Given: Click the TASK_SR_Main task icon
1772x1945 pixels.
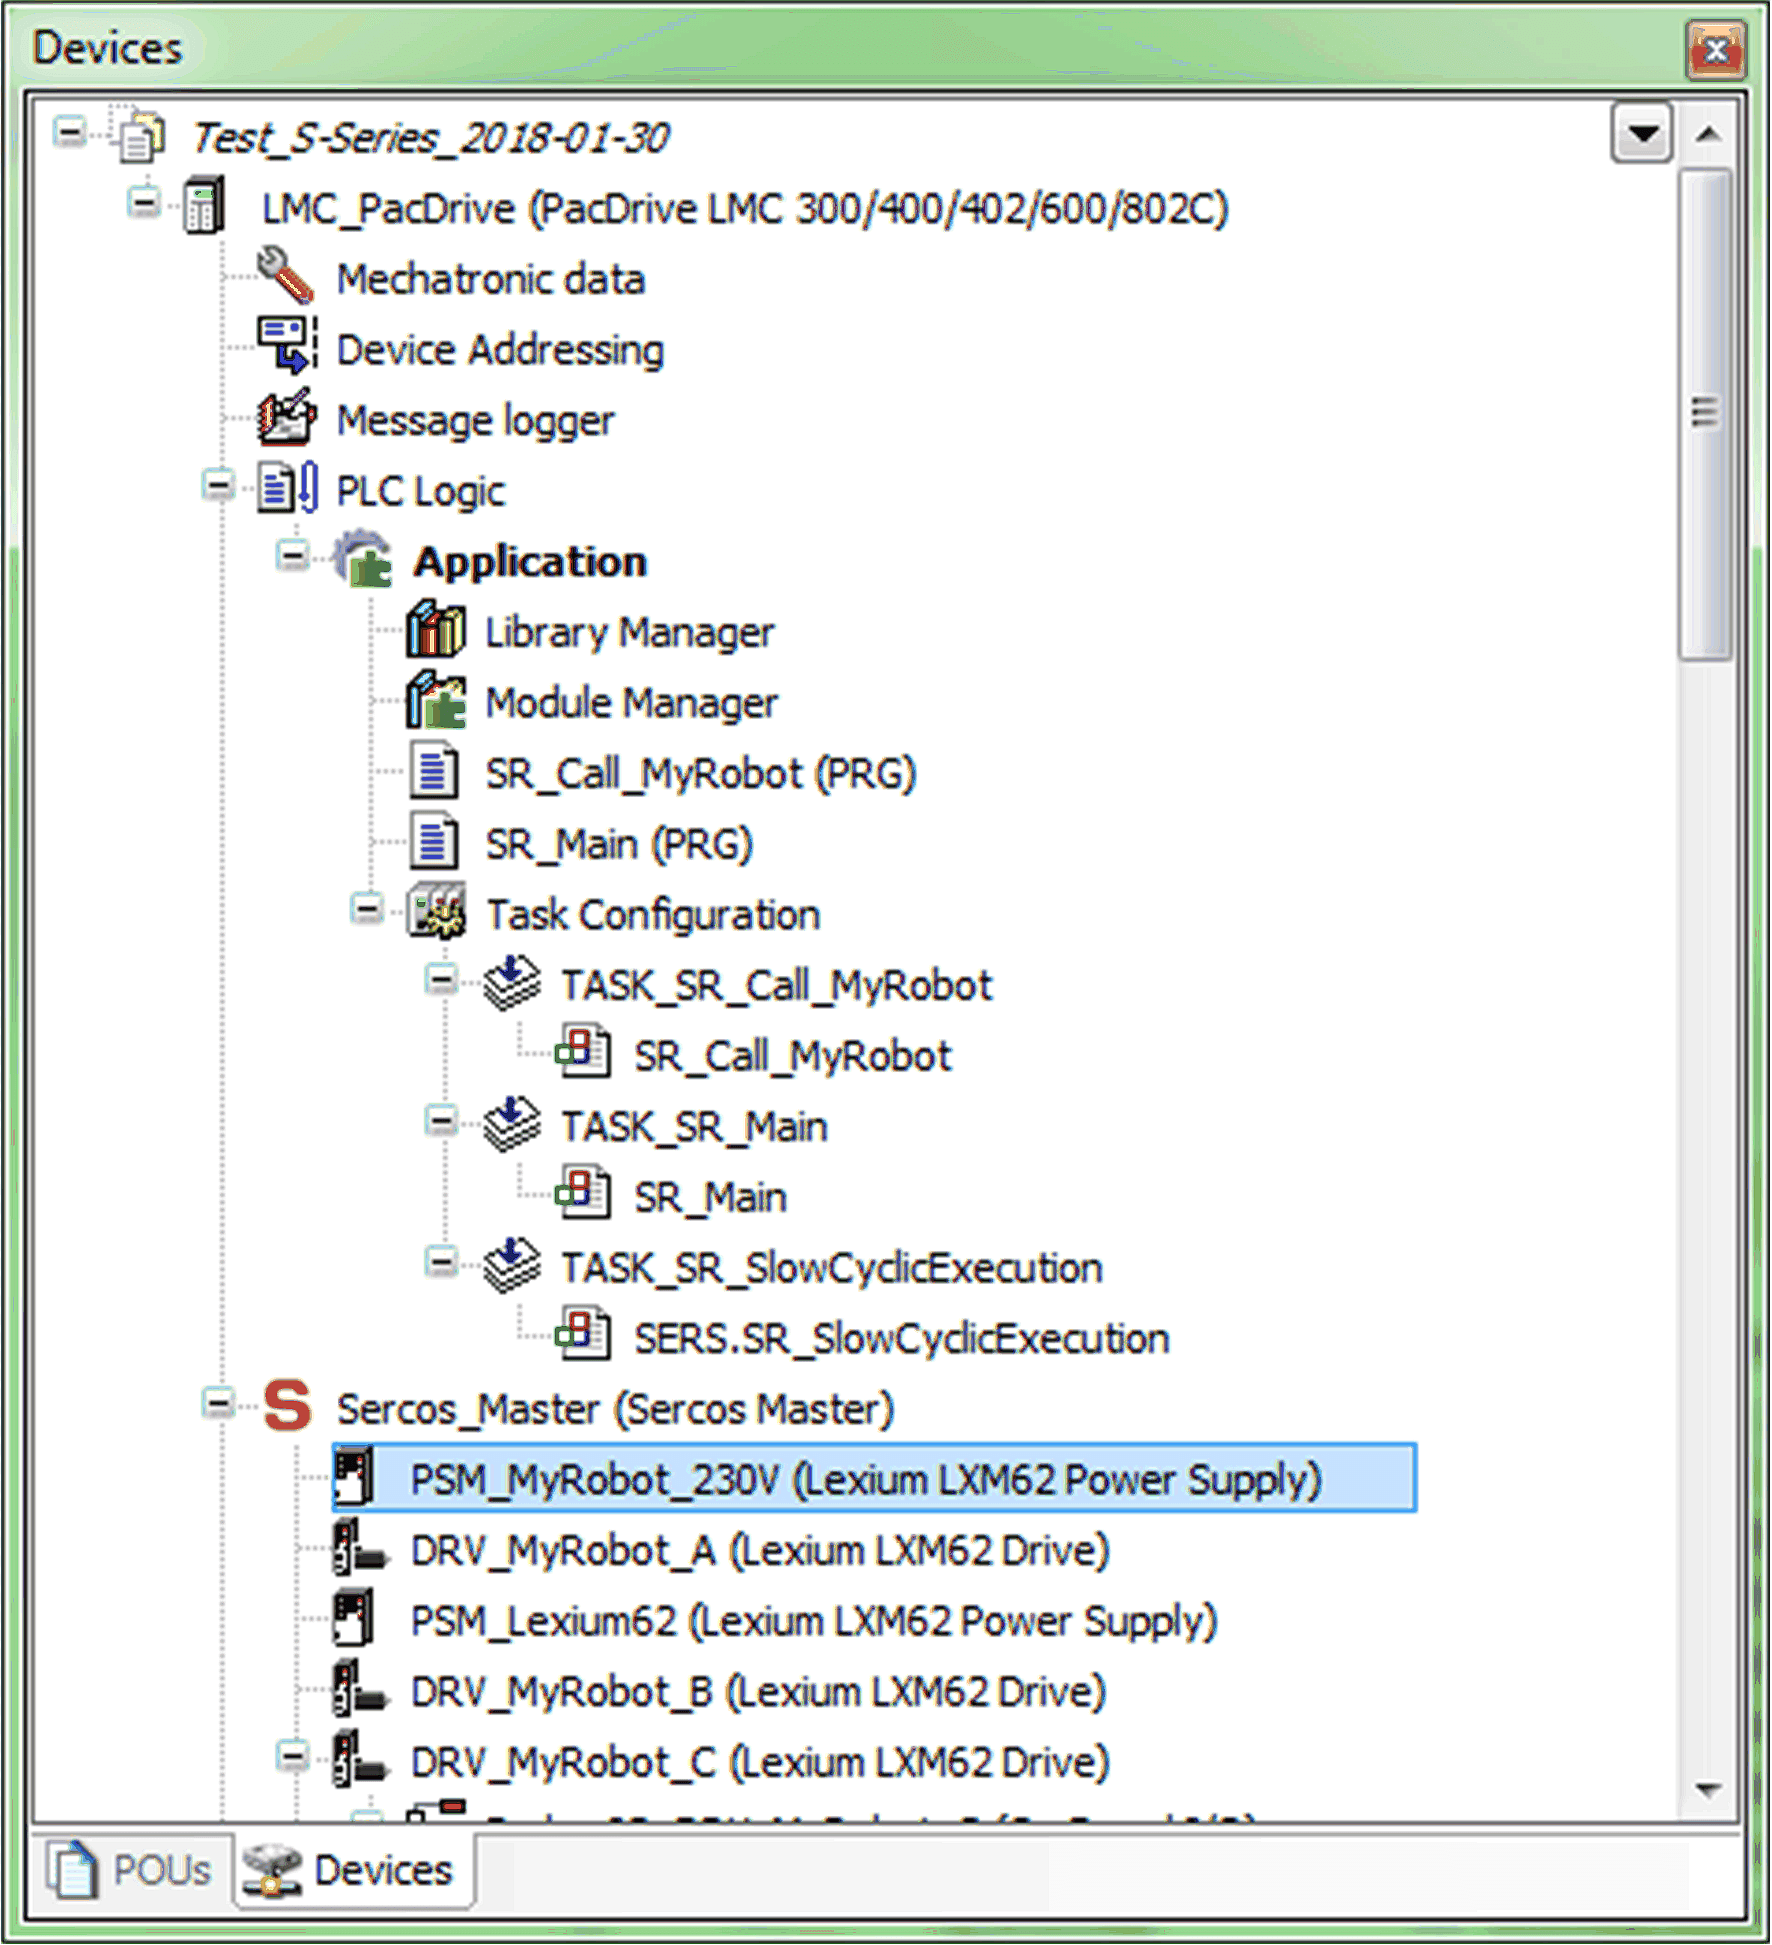Looking at the screenshot, I should (x=511, y=1124).
